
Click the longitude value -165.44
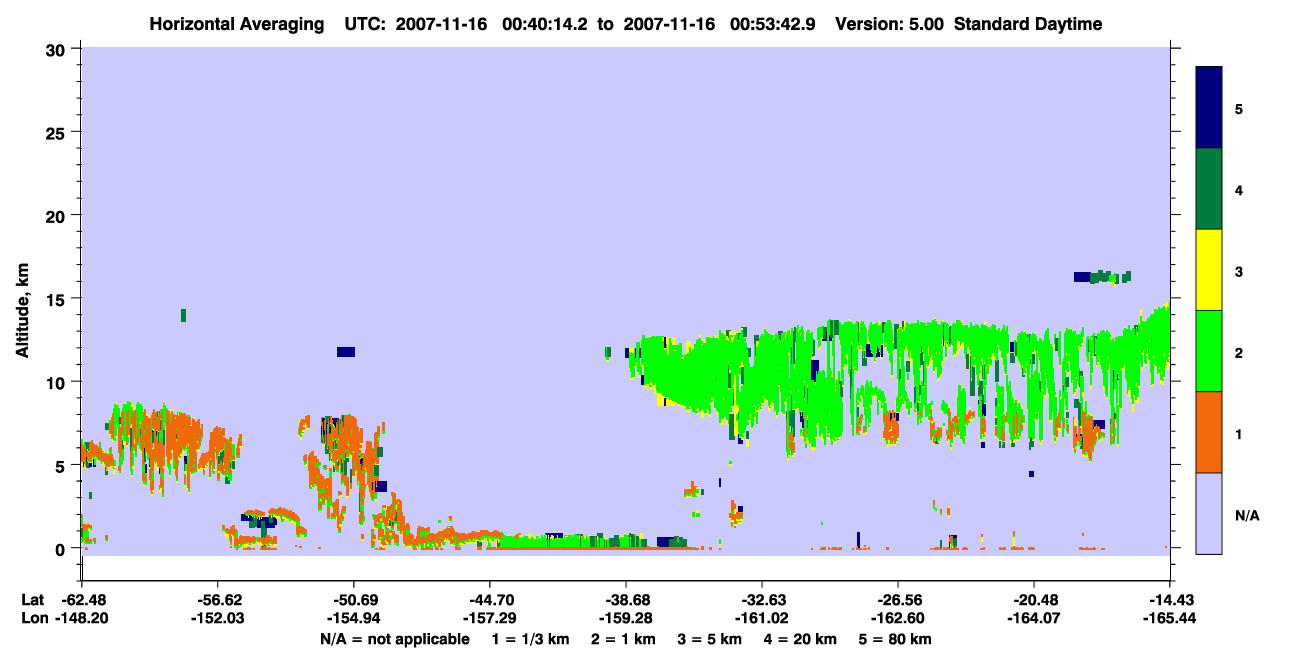(1169, 618)
